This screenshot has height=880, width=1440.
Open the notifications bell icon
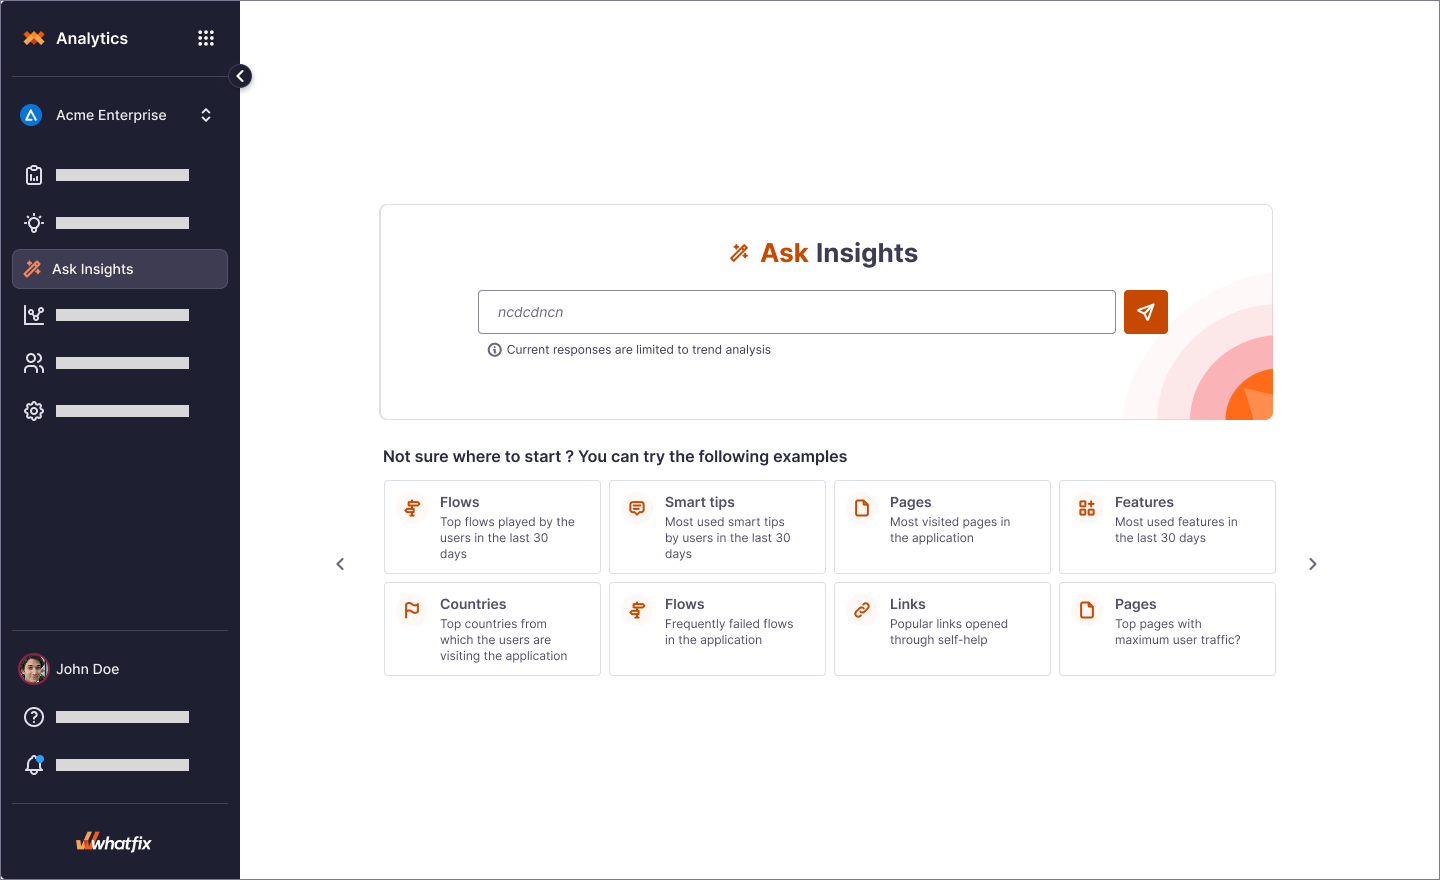[34, 765]
